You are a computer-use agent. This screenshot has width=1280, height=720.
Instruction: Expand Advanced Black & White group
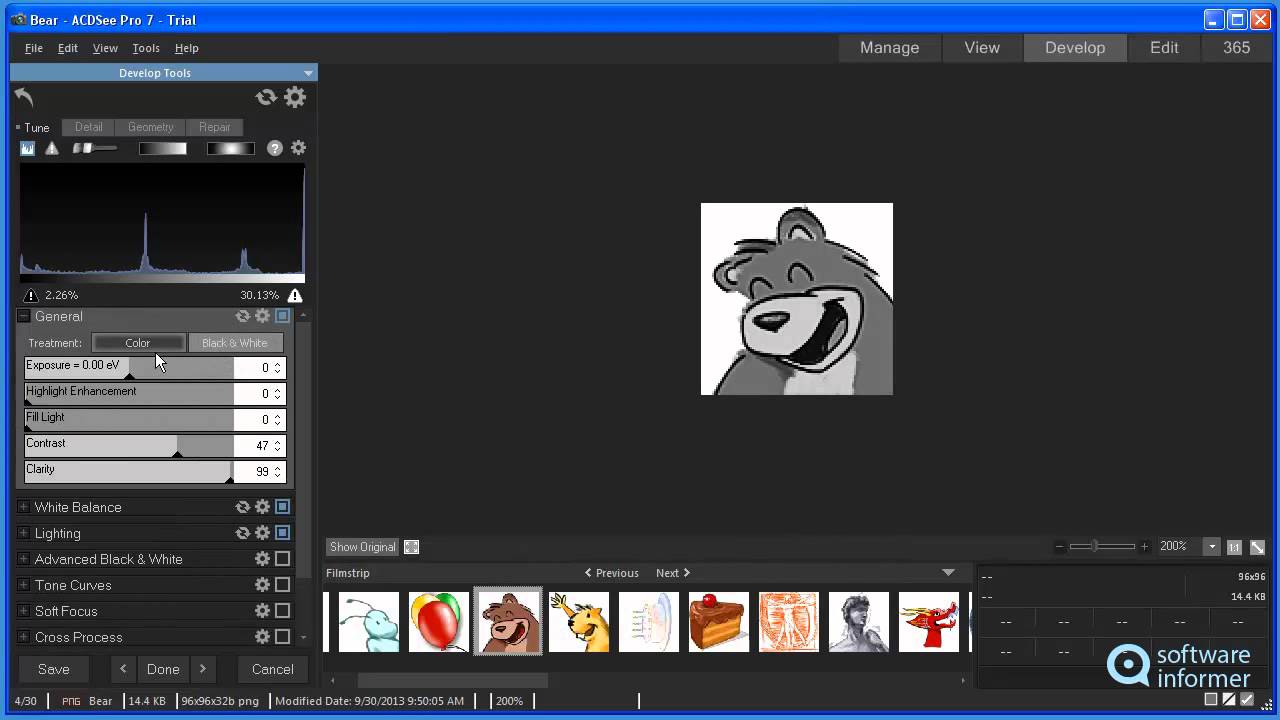click(x=24, y=559)
